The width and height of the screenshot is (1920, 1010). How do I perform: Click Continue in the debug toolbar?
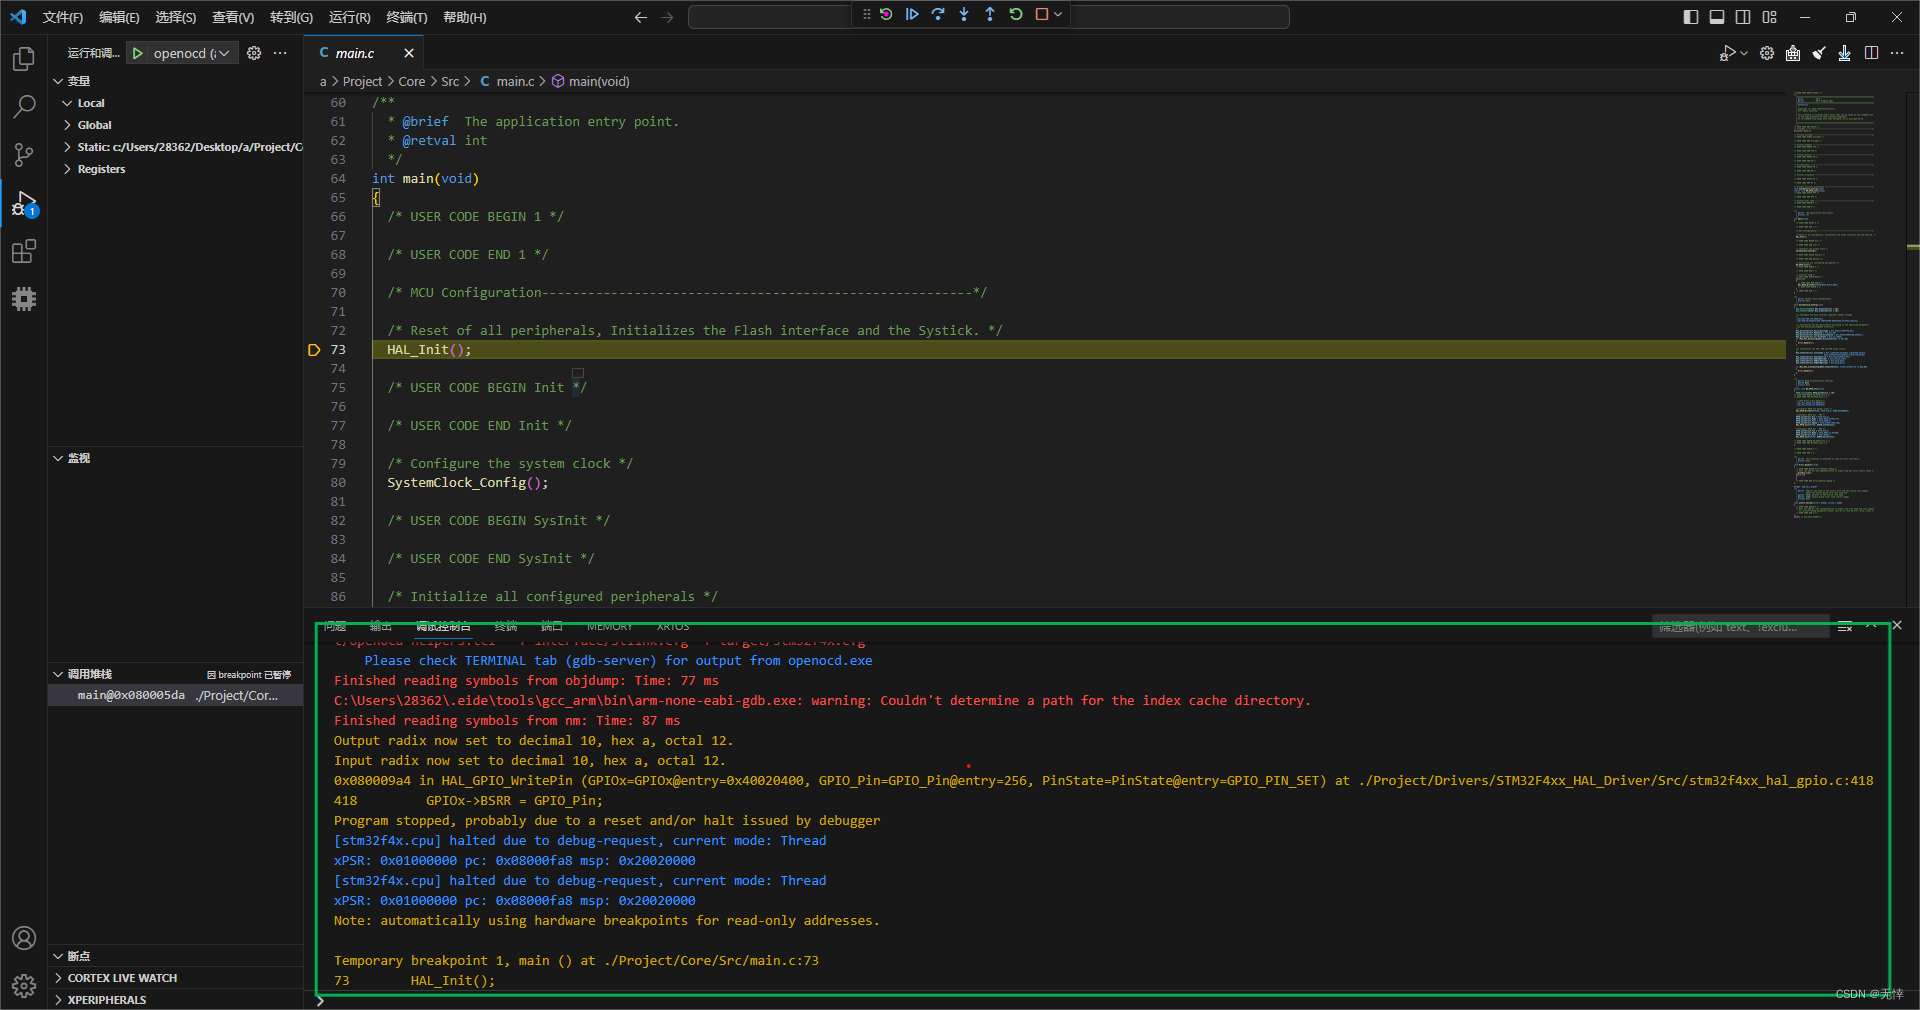click(x=912, y=14)
